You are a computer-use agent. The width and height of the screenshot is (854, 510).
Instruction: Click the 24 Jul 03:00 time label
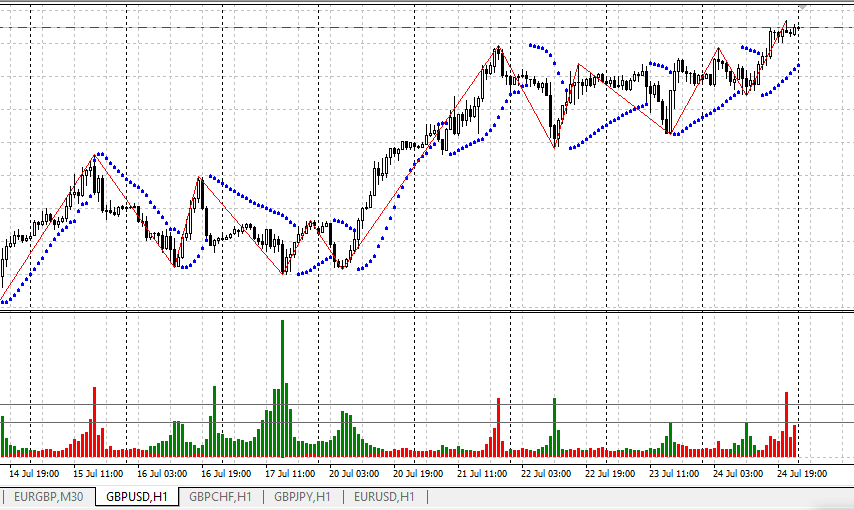coord(738,474)
